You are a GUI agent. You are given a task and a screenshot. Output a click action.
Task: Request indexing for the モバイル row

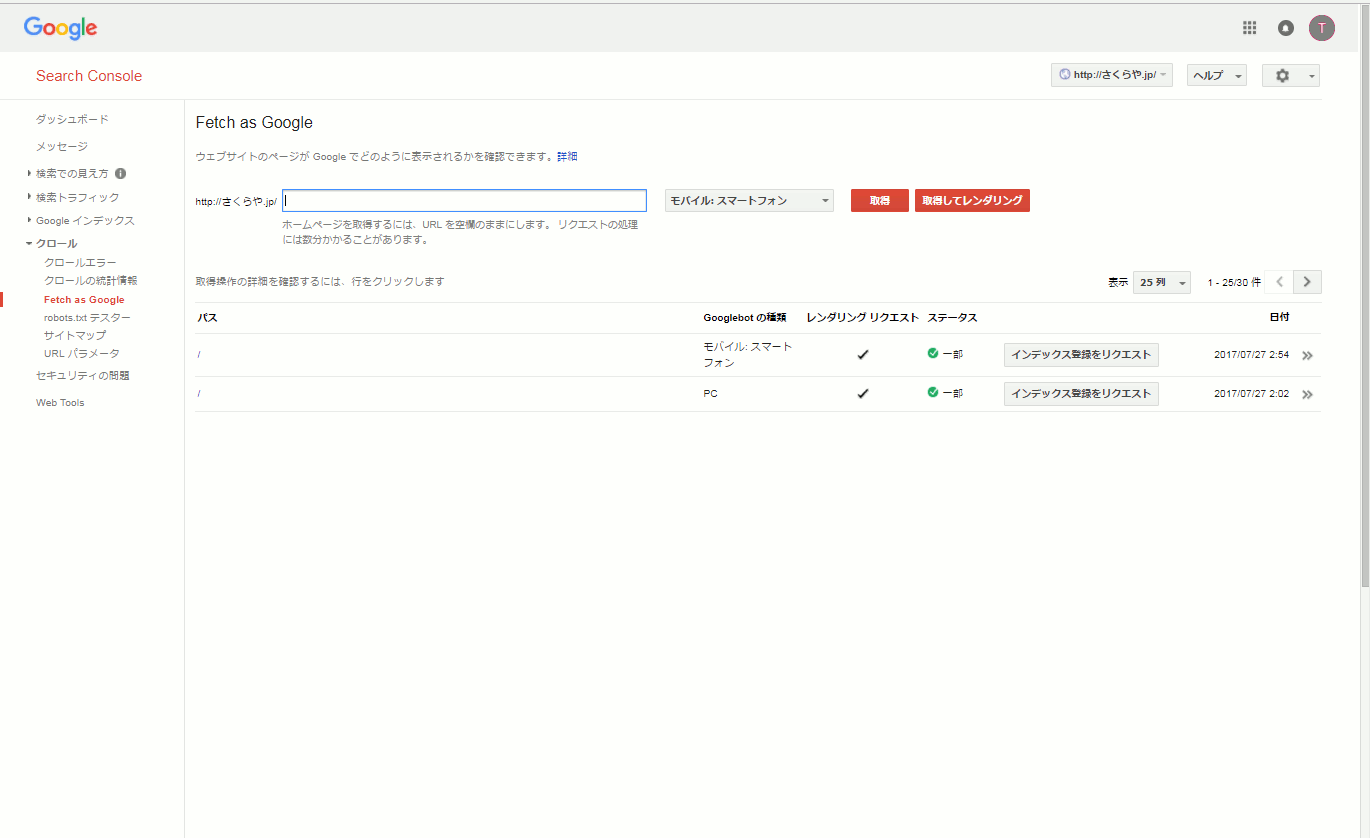1081,355
